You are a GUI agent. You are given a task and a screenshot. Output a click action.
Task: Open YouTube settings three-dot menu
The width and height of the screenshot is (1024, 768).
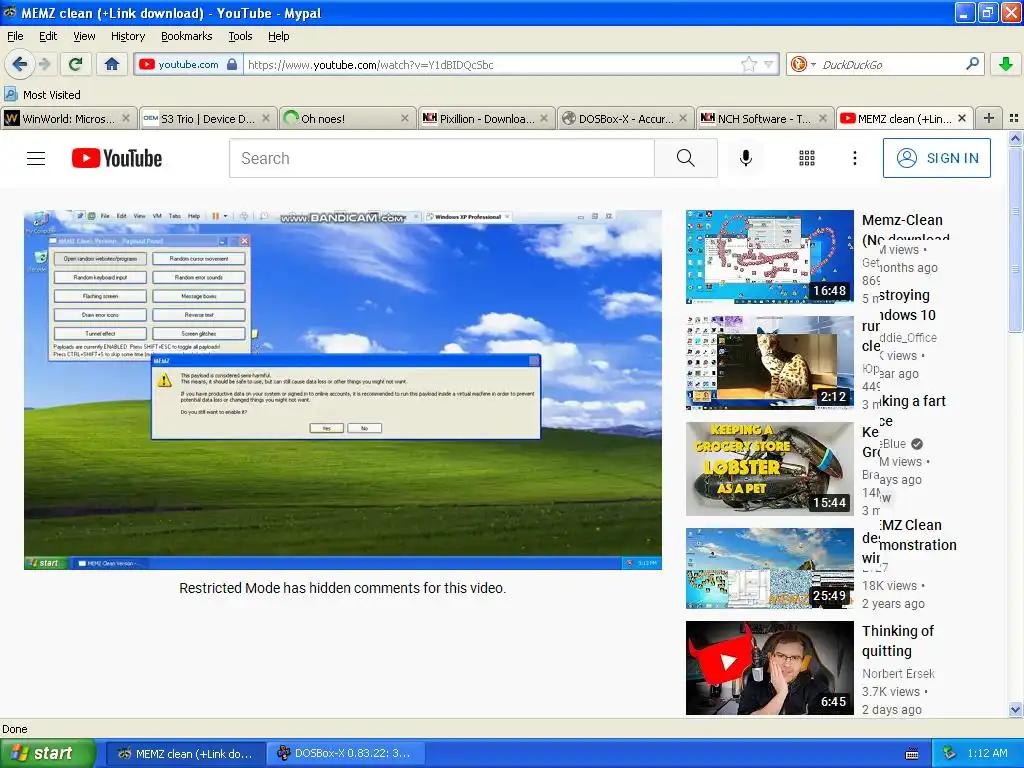854,158
